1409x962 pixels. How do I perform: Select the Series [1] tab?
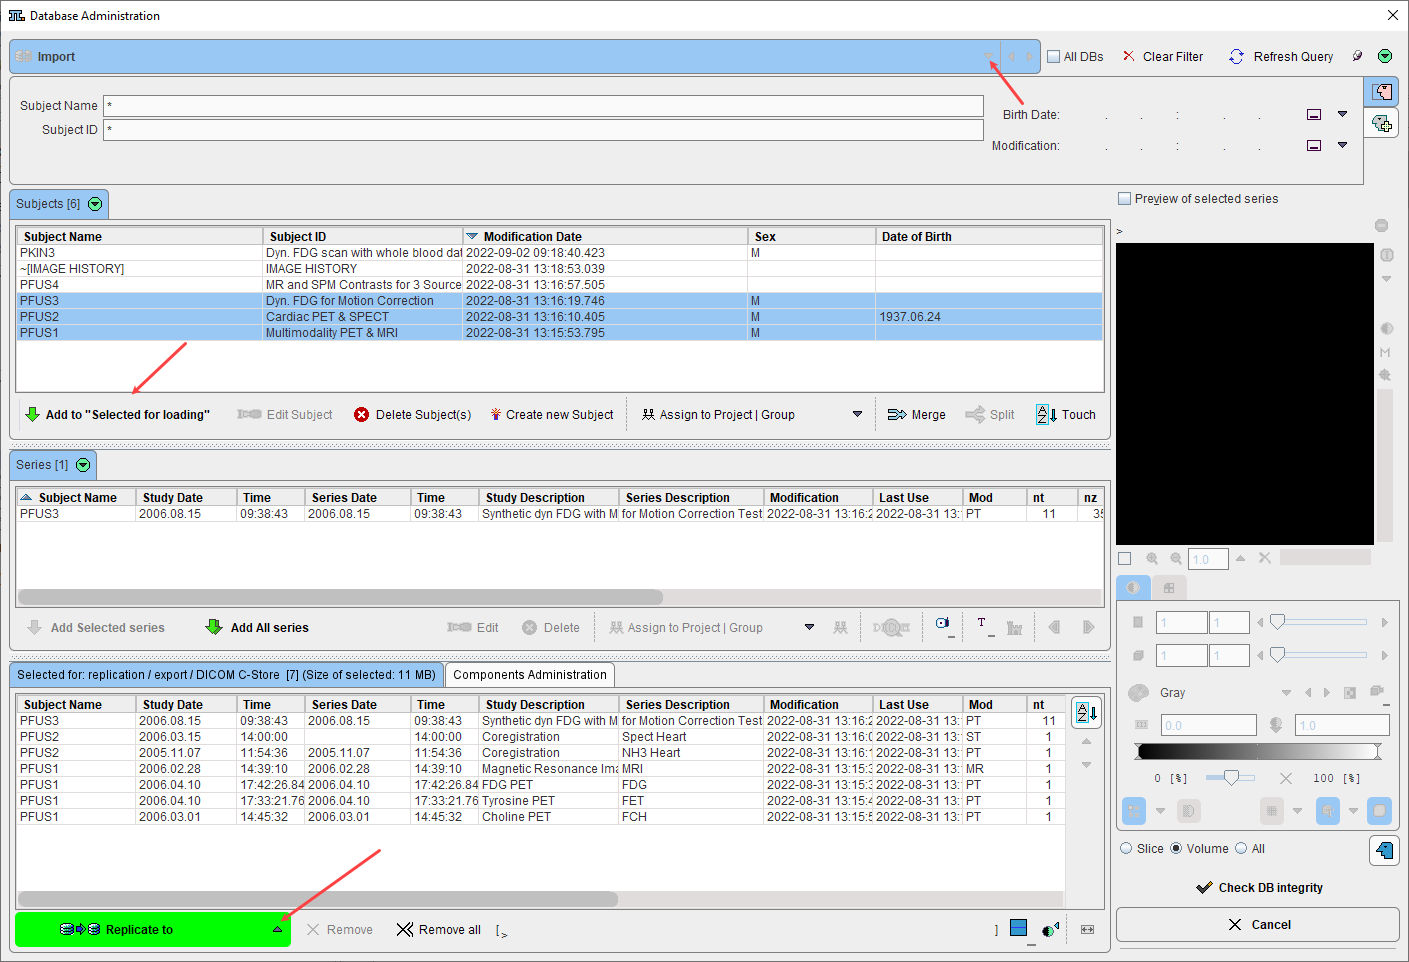(52, 465)
